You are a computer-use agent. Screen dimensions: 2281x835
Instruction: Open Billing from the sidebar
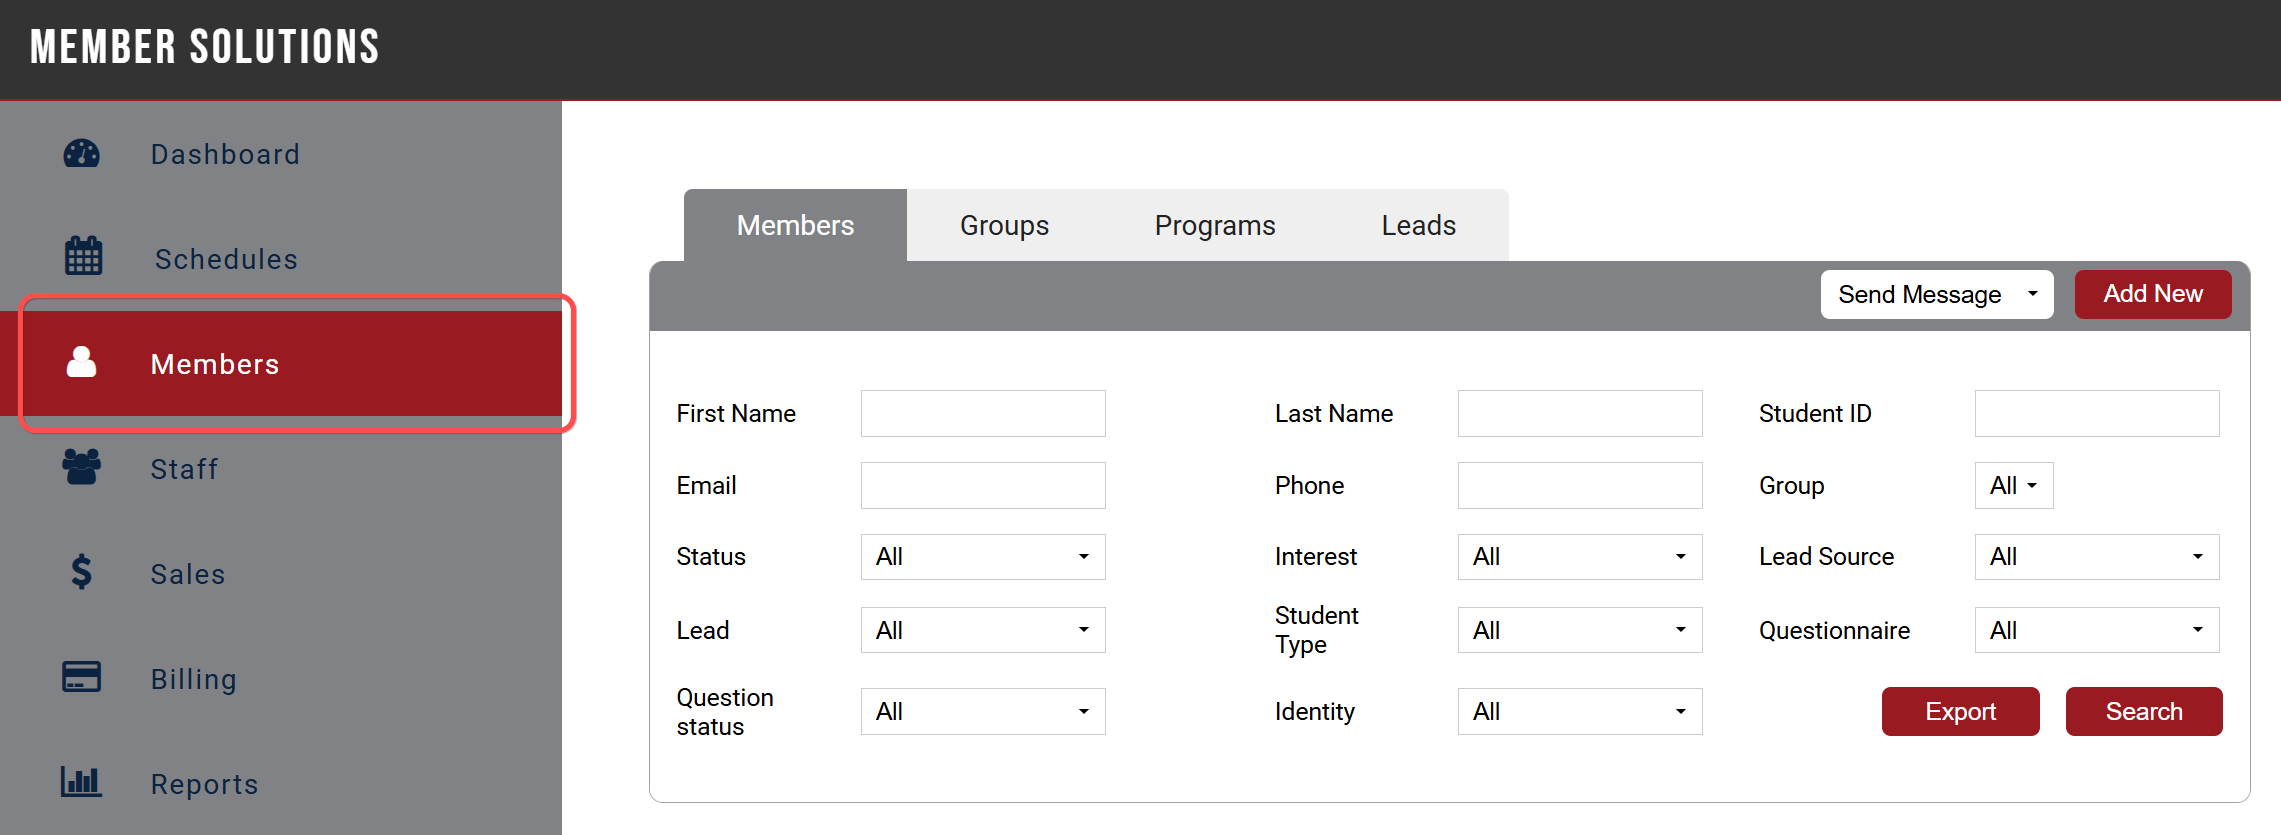tap(281, 678)
